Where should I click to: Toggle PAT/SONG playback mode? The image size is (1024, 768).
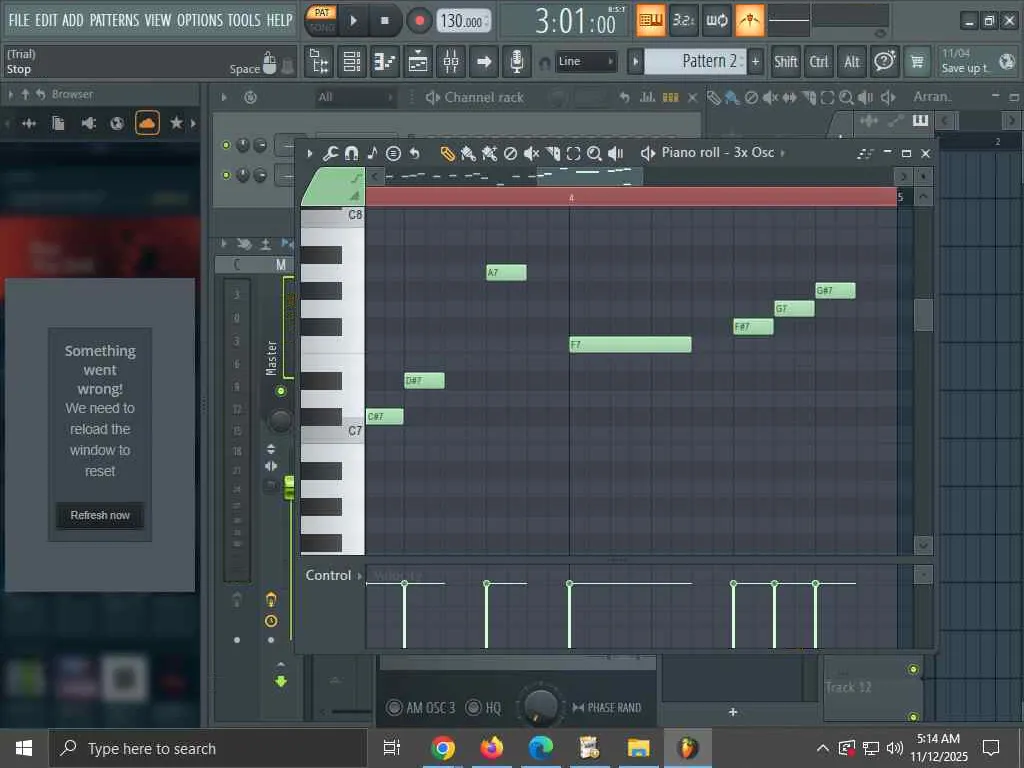[x=321, y=20]
